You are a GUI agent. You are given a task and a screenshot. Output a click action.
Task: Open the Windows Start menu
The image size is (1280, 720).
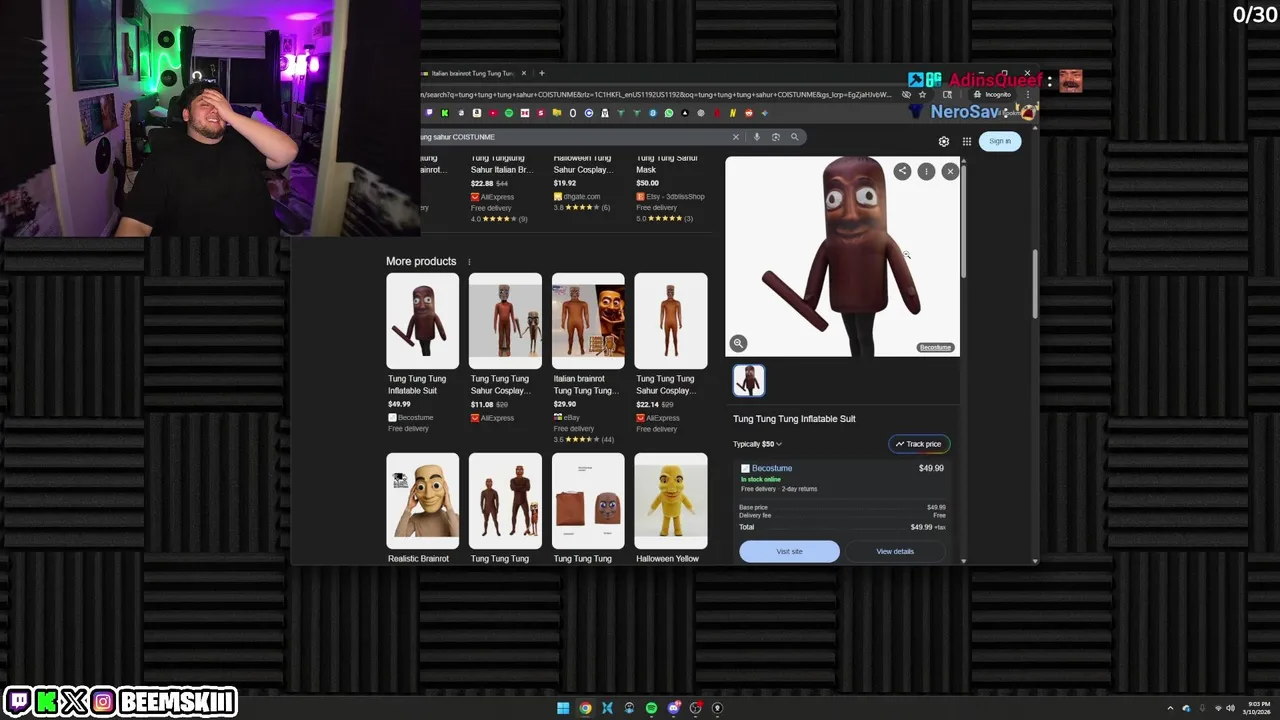(563, 708)
